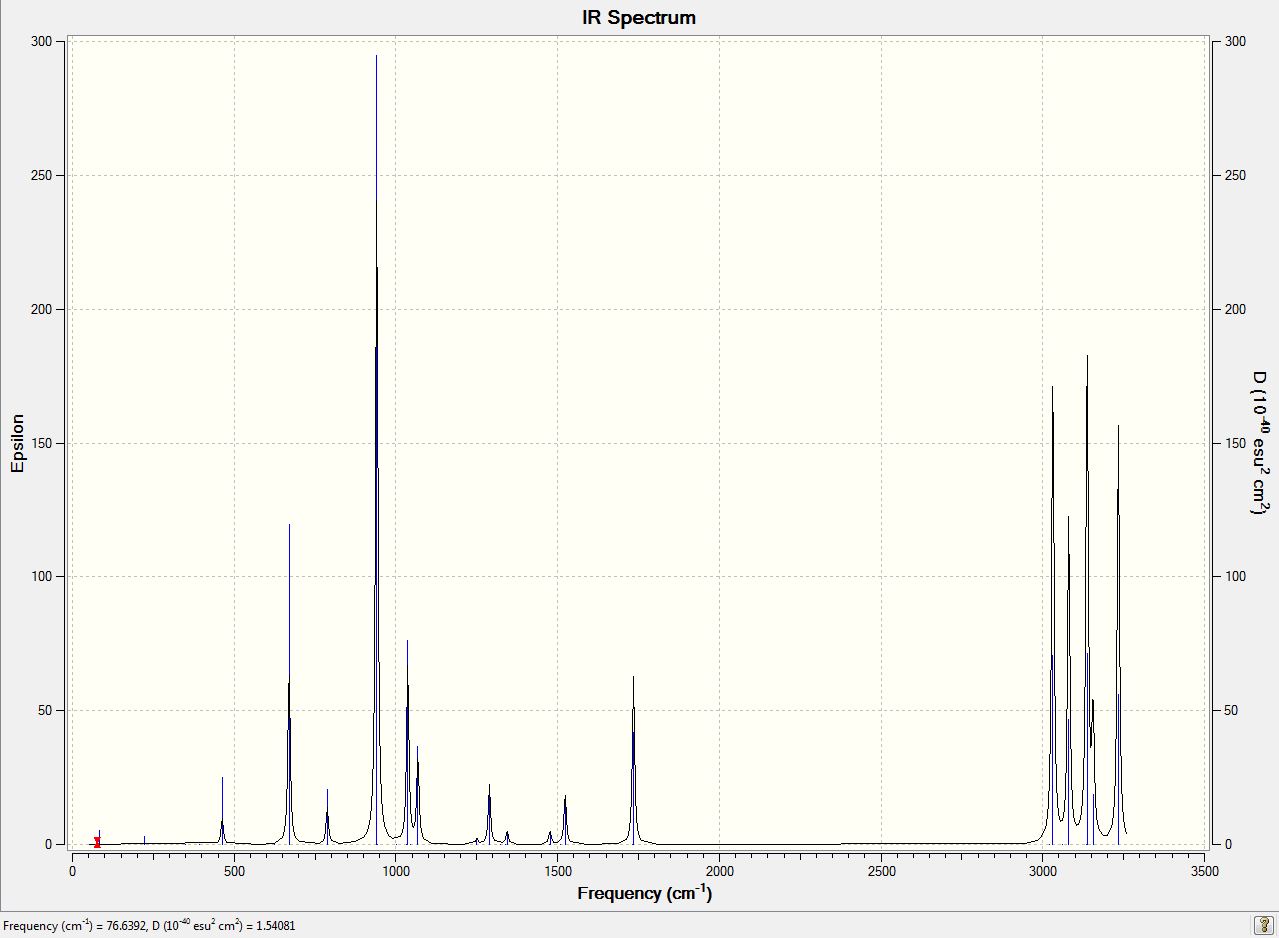Open the help icon in the status bar
The image size is (1279, 938).
[1264, 925]
